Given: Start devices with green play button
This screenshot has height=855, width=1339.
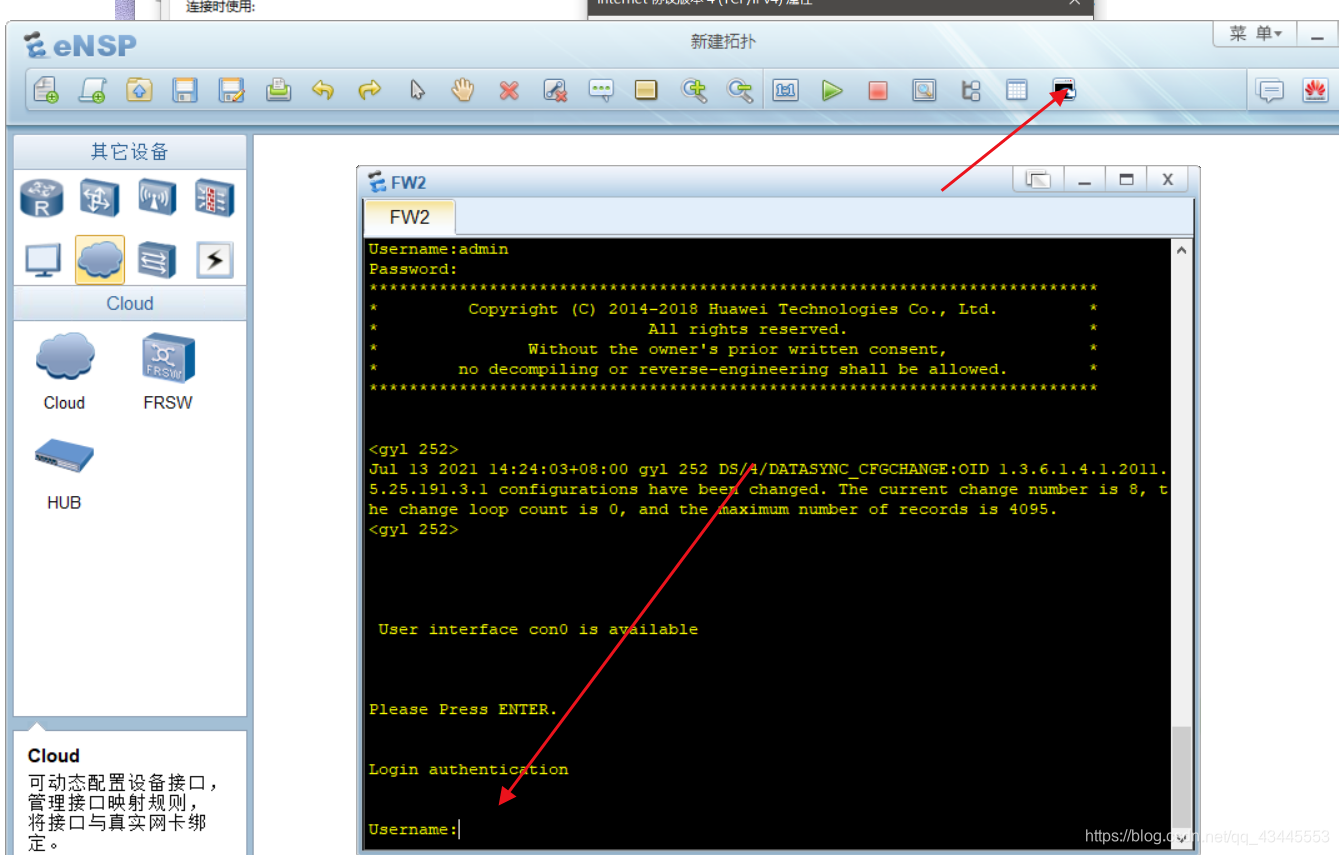Looking at the screenshot, I should tap(832, 91).
